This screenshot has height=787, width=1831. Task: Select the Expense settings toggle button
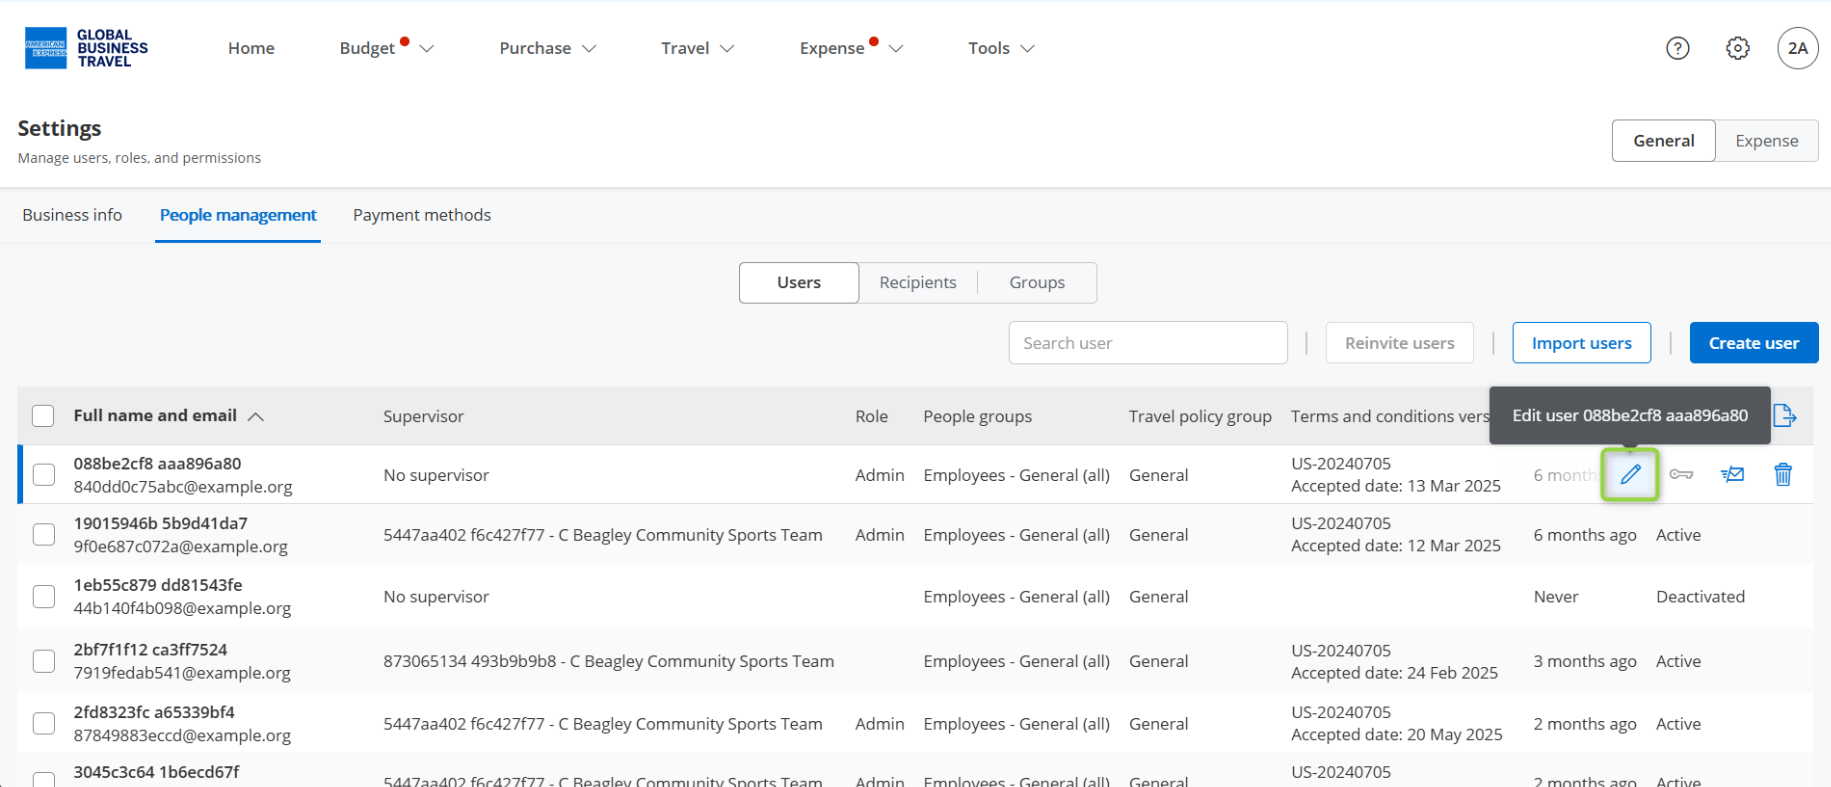(1767, 141)
